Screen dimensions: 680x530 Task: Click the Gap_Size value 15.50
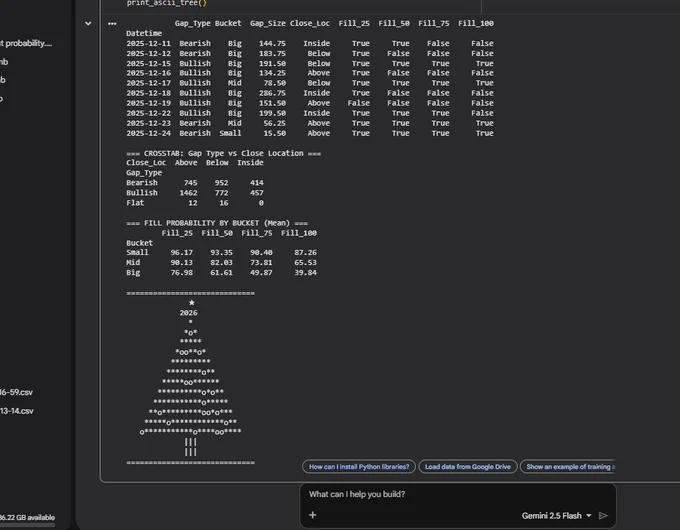pos(275,133)
